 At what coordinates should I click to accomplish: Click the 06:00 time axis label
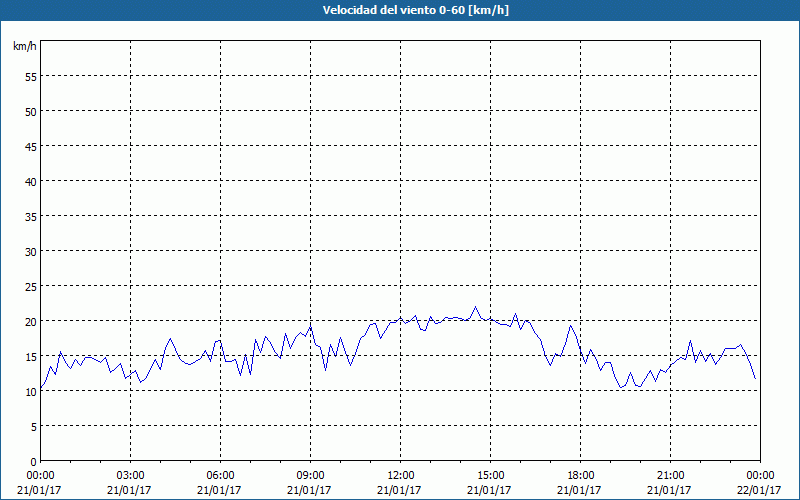pos(220,476)
